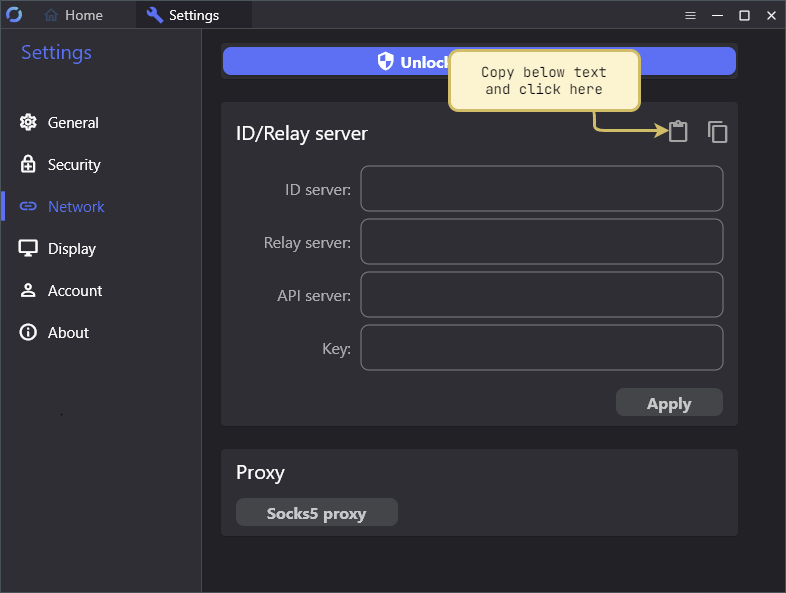Click the Key input field

(x=541, y=347)
